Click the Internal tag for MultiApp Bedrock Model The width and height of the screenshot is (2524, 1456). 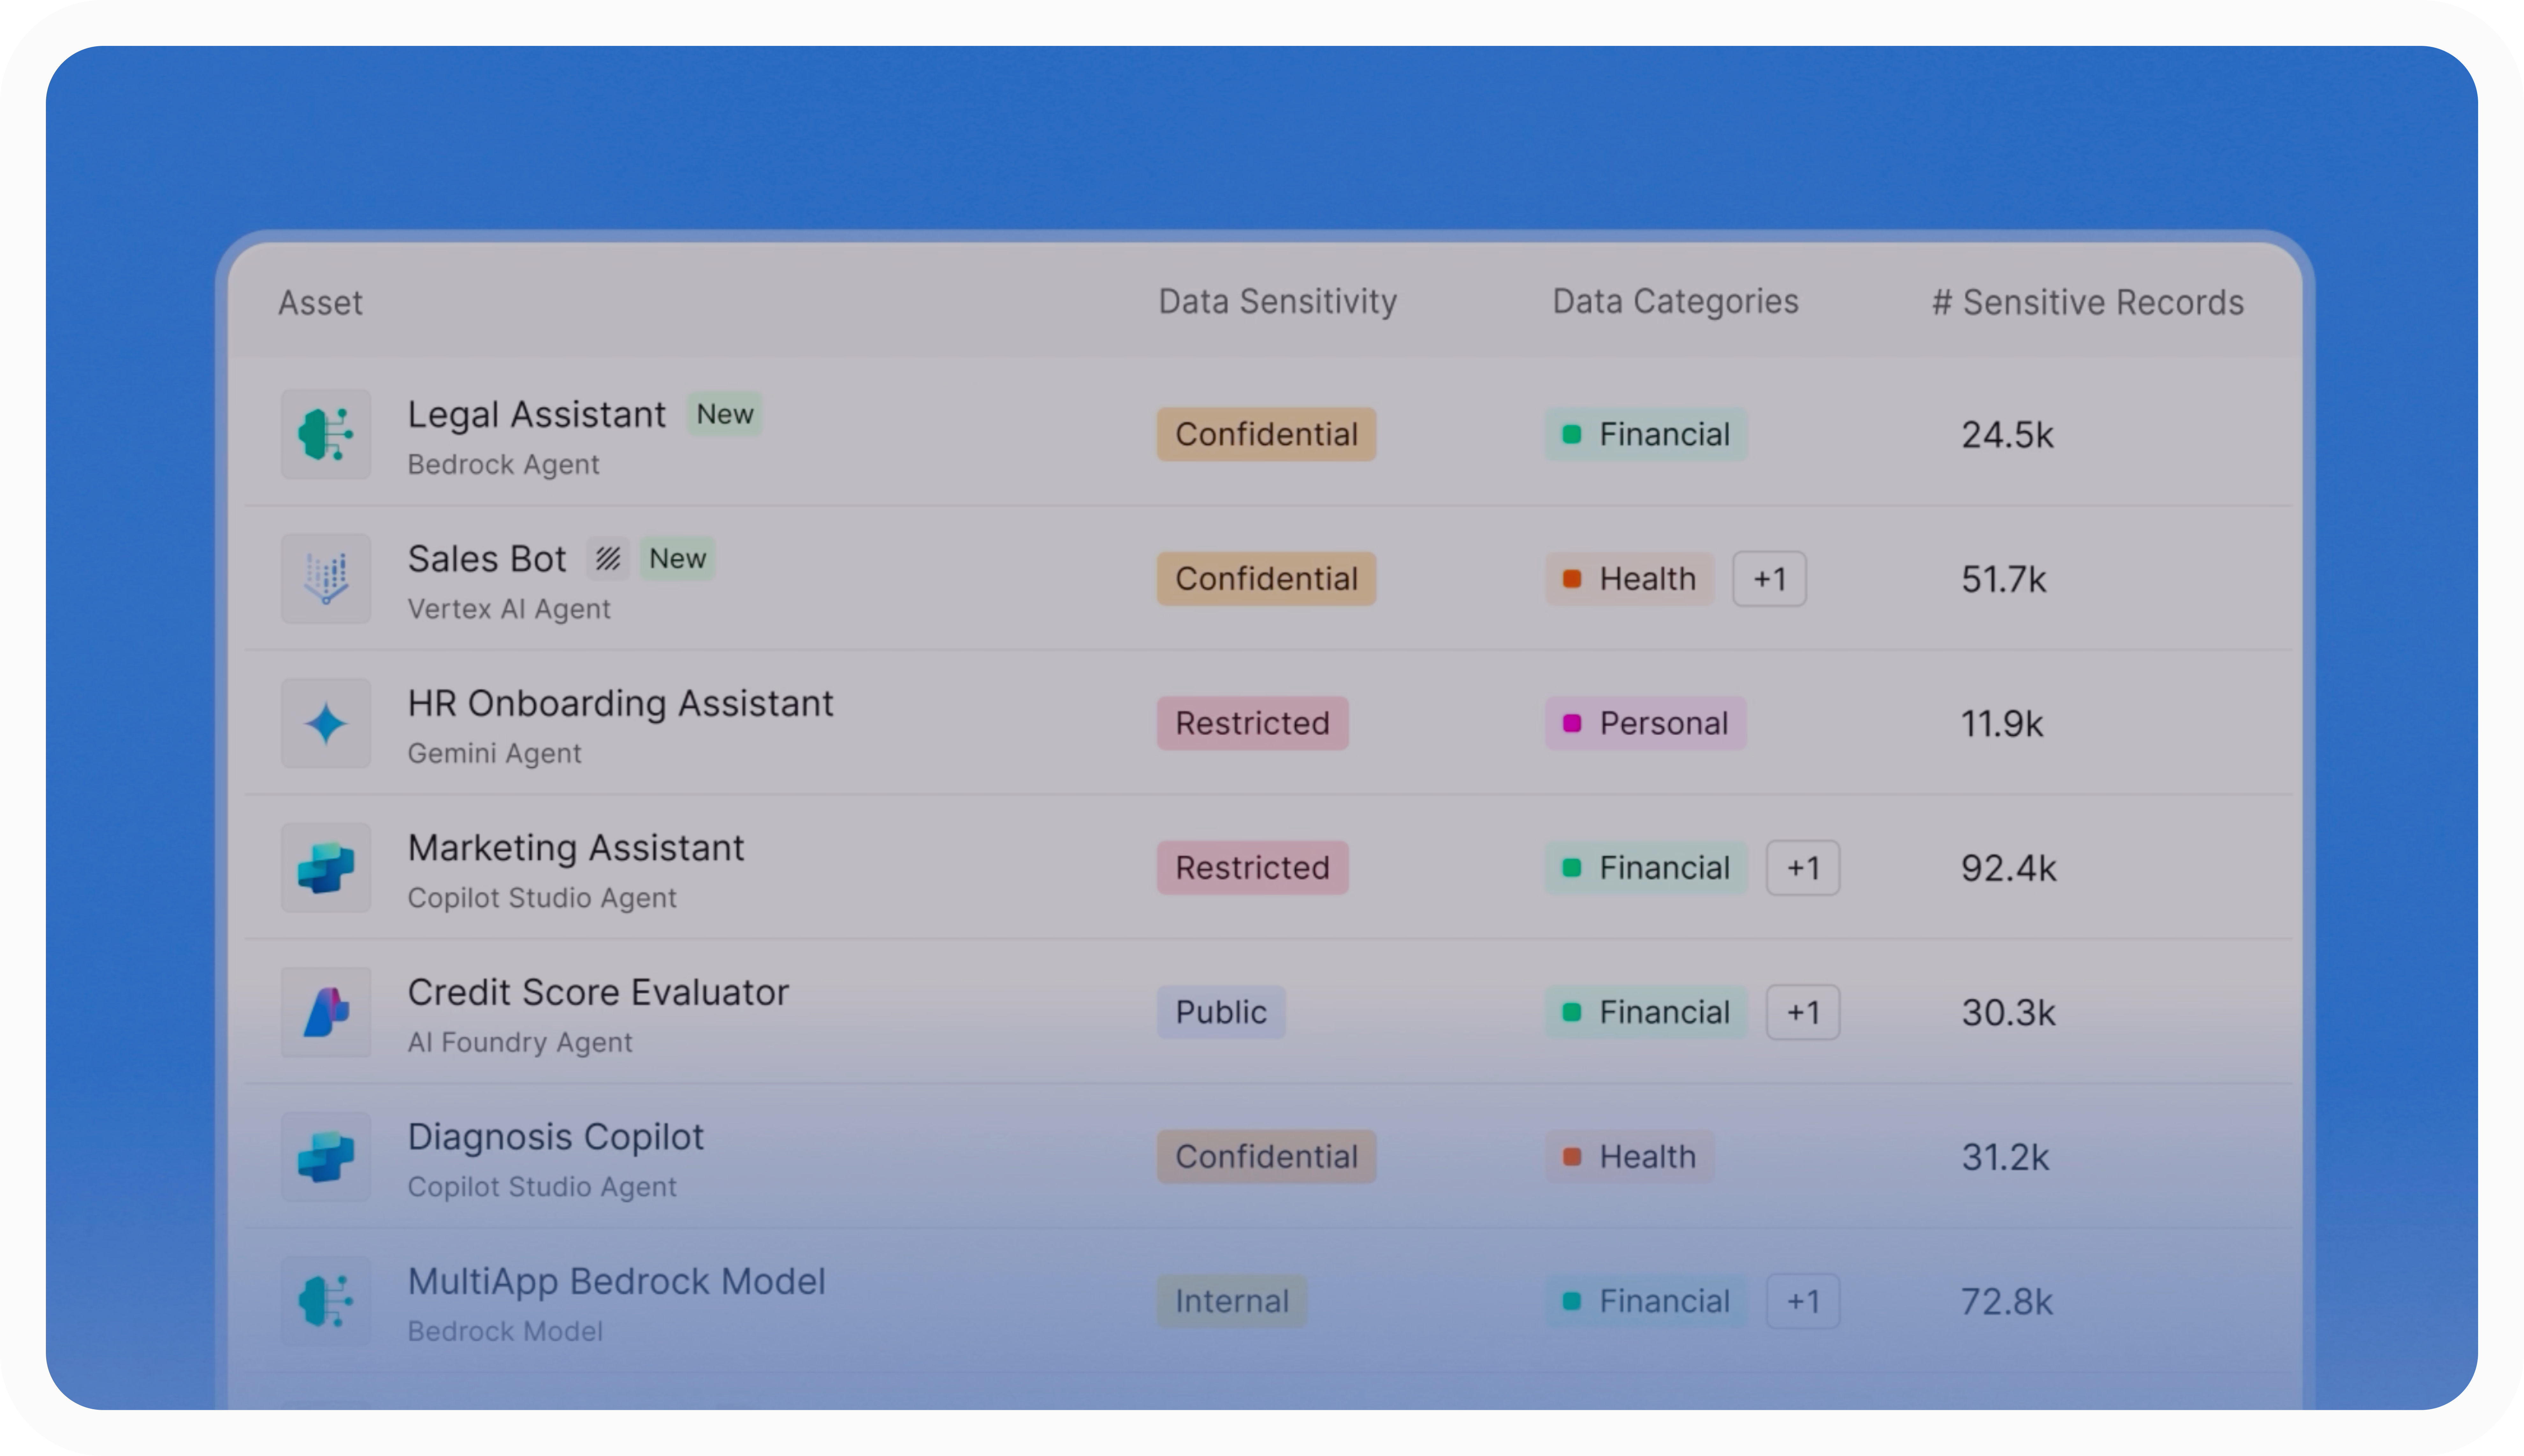tap(1232, 1301)
